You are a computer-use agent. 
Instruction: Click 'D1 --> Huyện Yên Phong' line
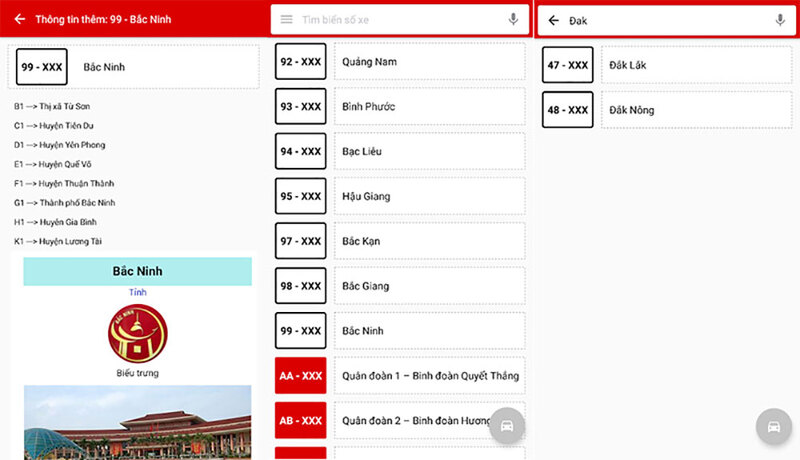60,145
